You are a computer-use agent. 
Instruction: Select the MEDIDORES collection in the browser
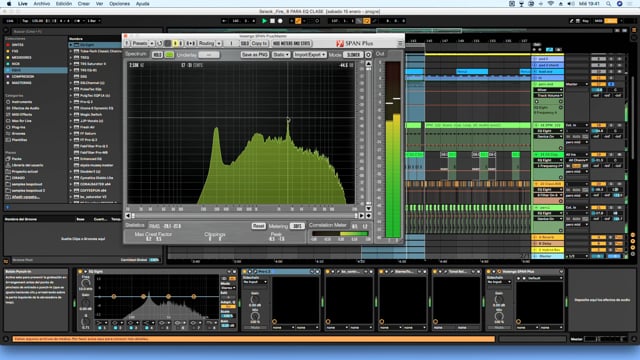(x=22, y=58)
